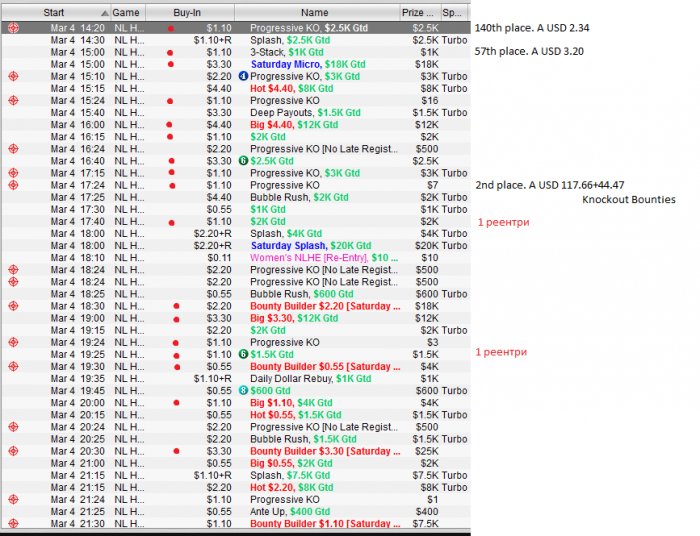Sort the list by the Start column header
700x536 pixels.
pyautogui.click(x=55, y=12)
